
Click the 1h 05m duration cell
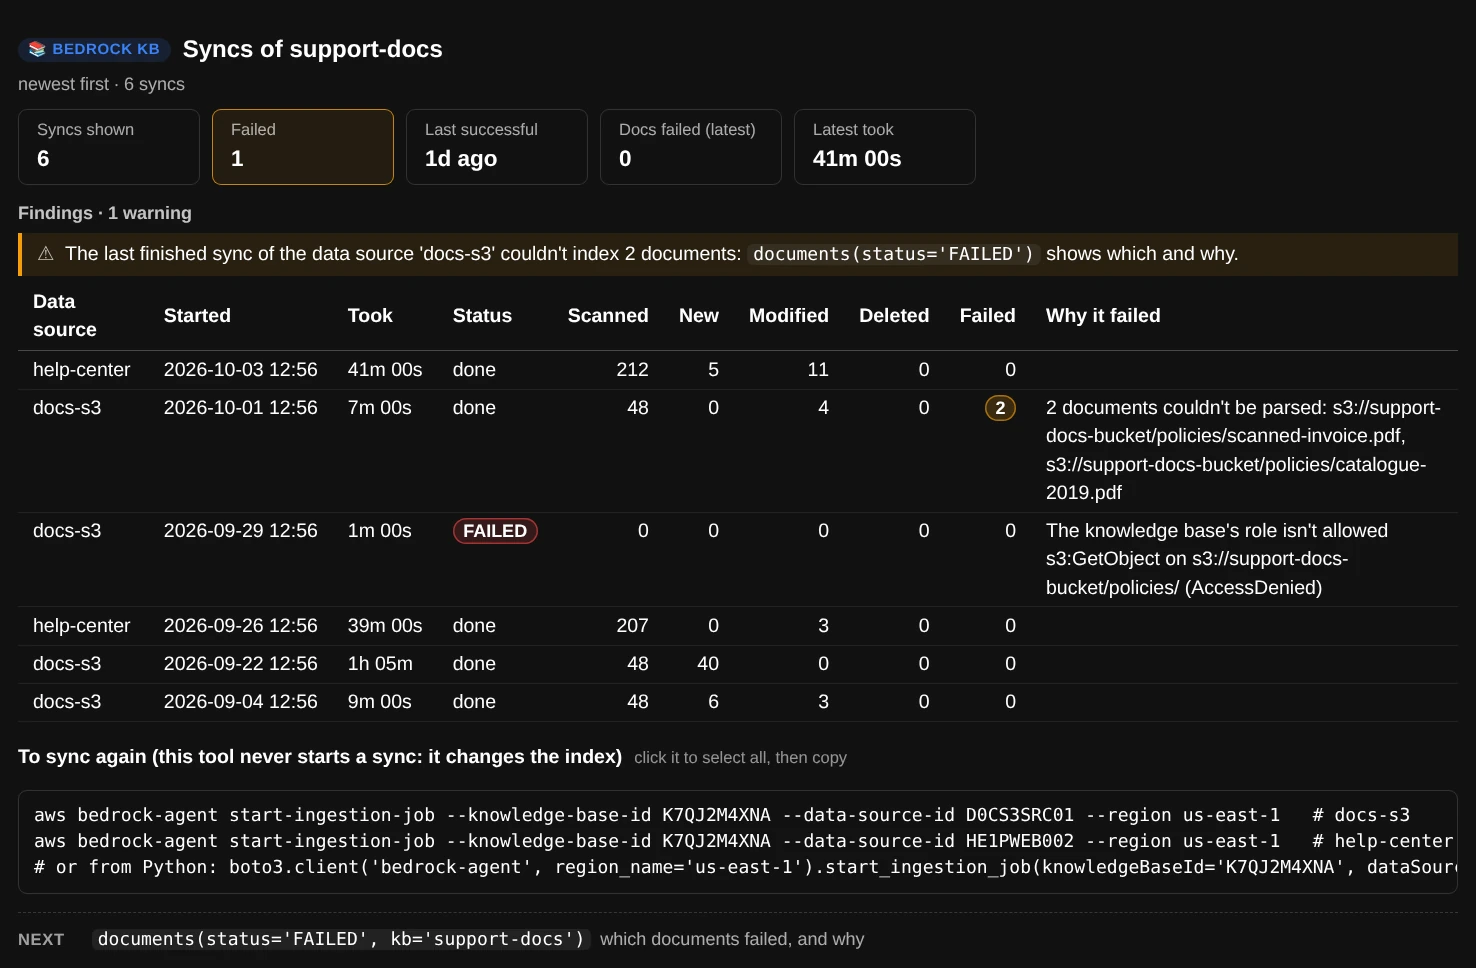point(380,664)
